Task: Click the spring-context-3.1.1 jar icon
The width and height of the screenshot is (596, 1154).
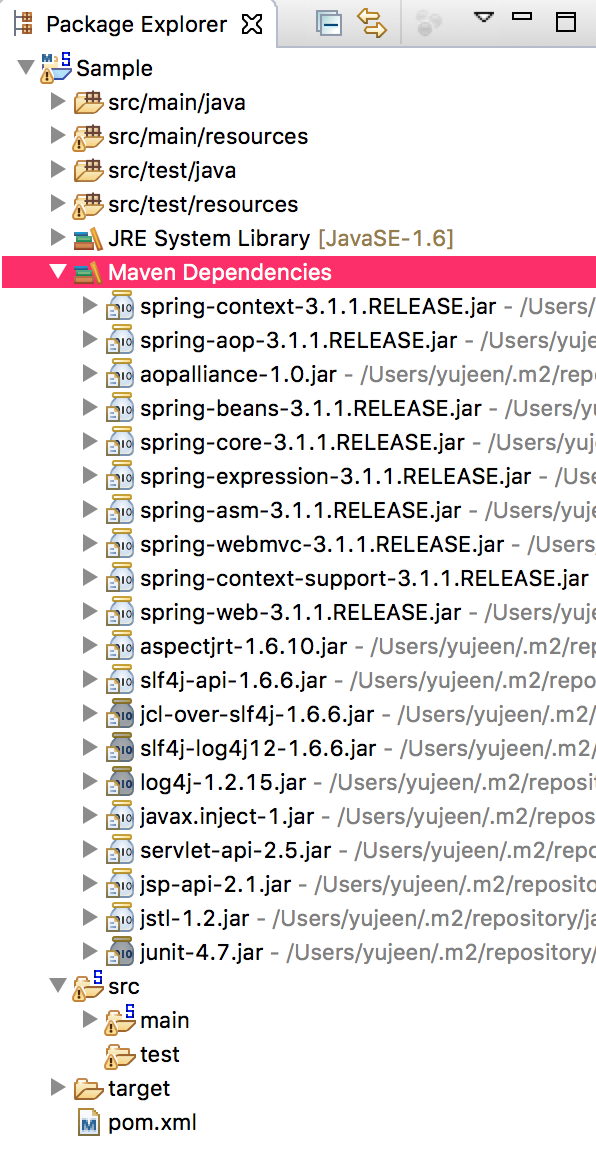Action: (x=119, y=306)
